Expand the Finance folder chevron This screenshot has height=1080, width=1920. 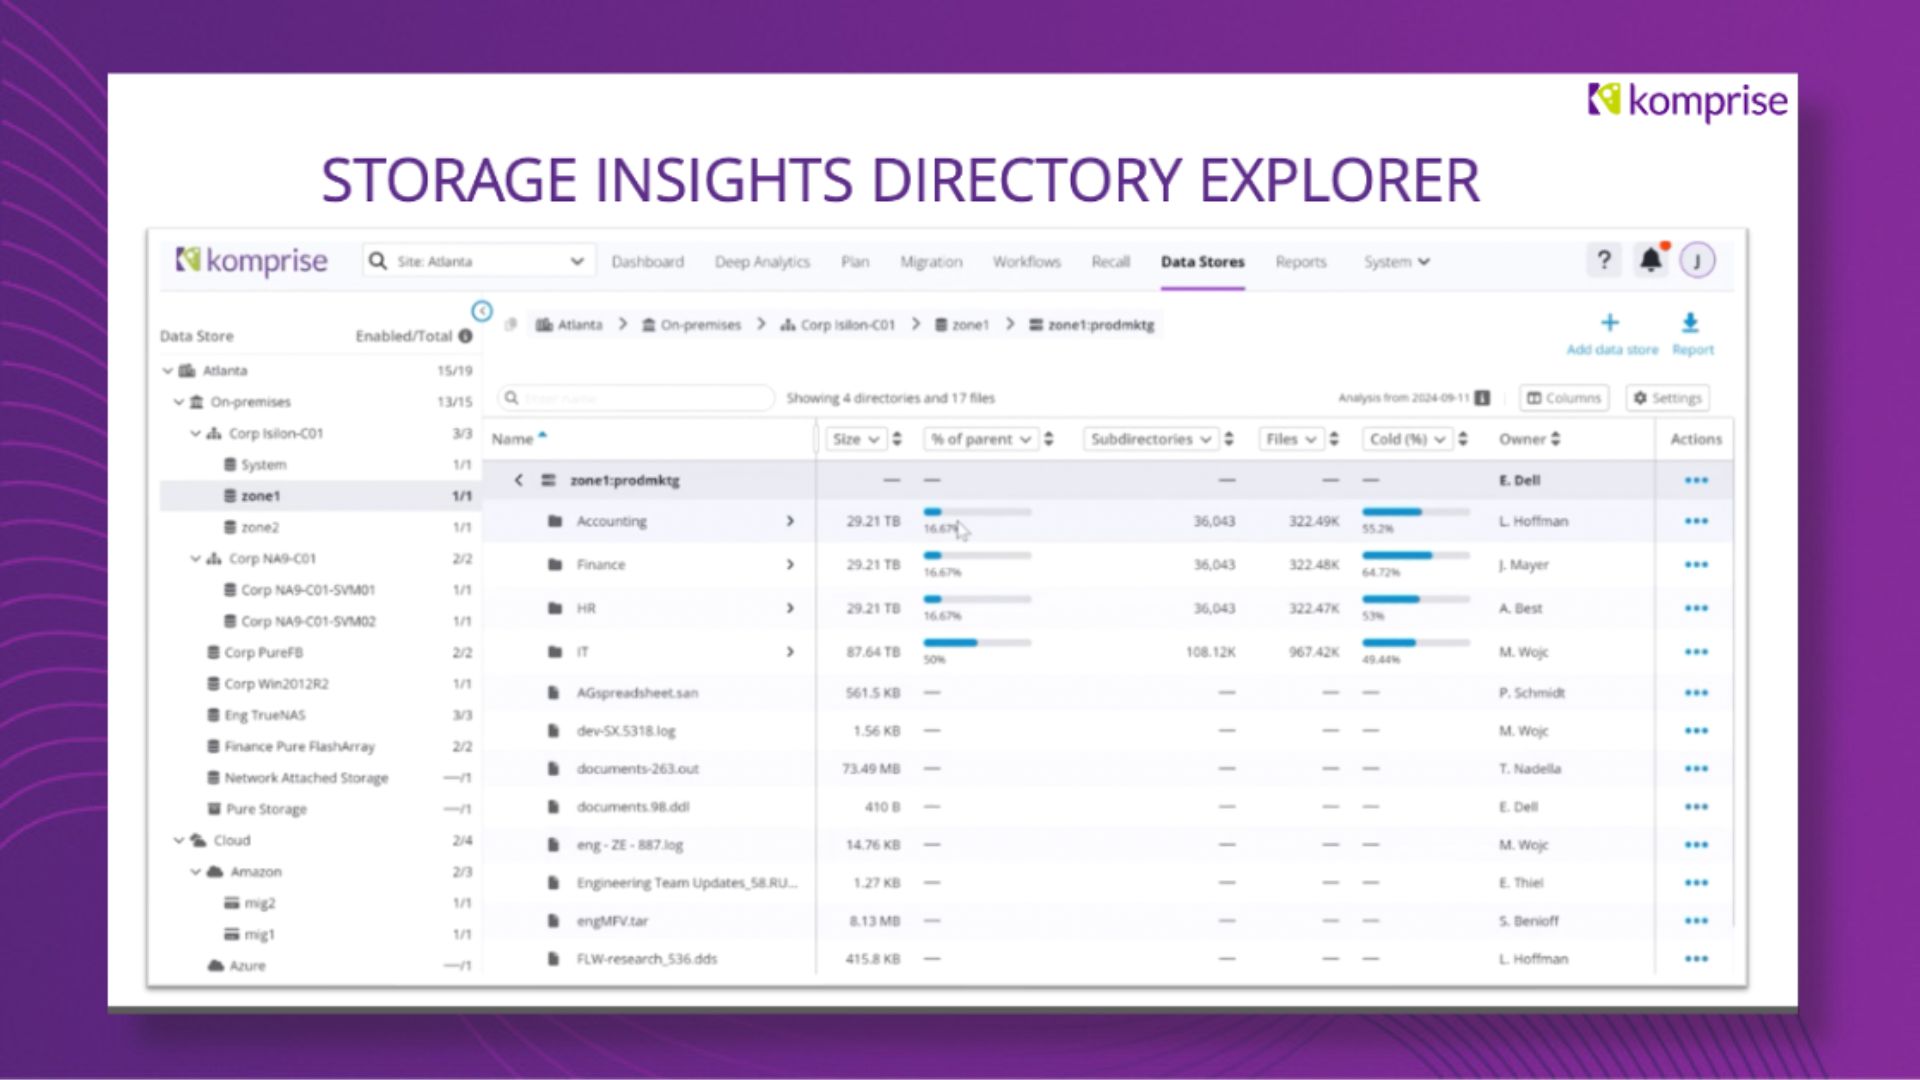tap(790, 565)
